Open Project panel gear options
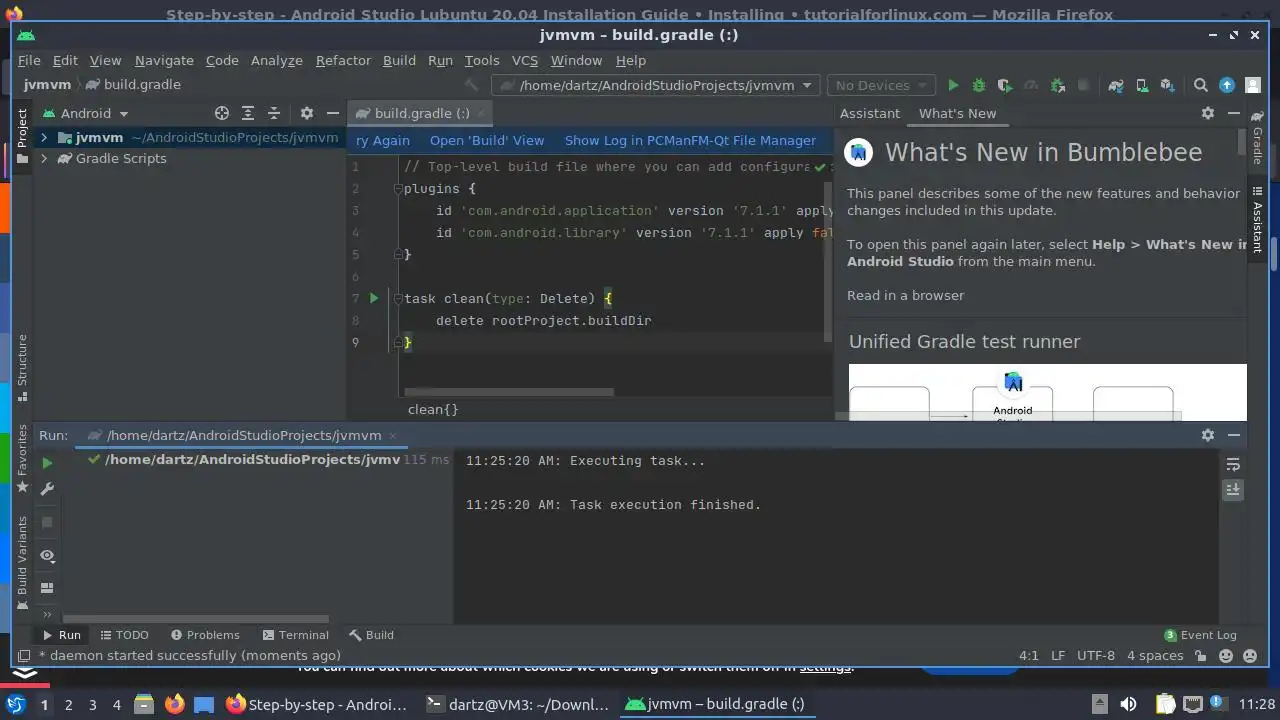The image size is (1280, 720). [307, 113]
